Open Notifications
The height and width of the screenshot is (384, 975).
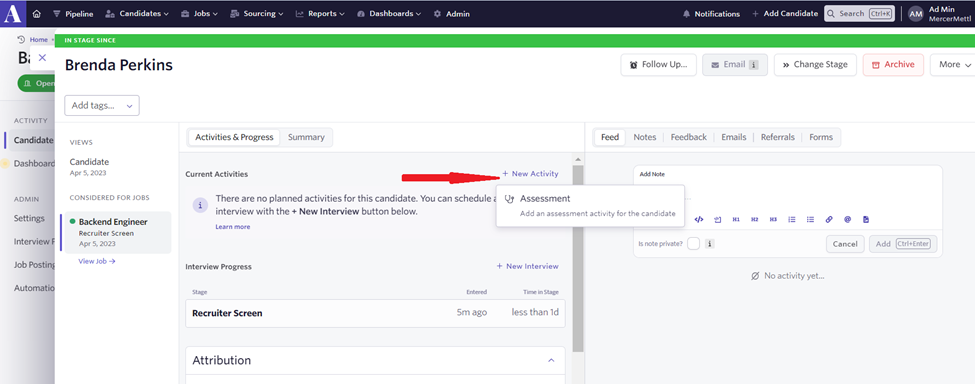tap(711, 14)
